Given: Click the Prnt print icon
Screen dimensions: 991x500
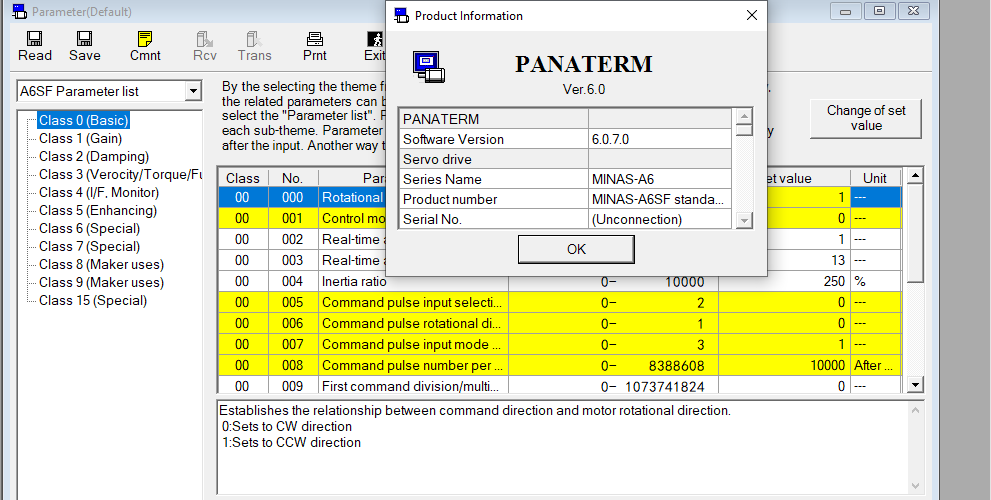Looking at the screenshot, I should tap(314, 46).
